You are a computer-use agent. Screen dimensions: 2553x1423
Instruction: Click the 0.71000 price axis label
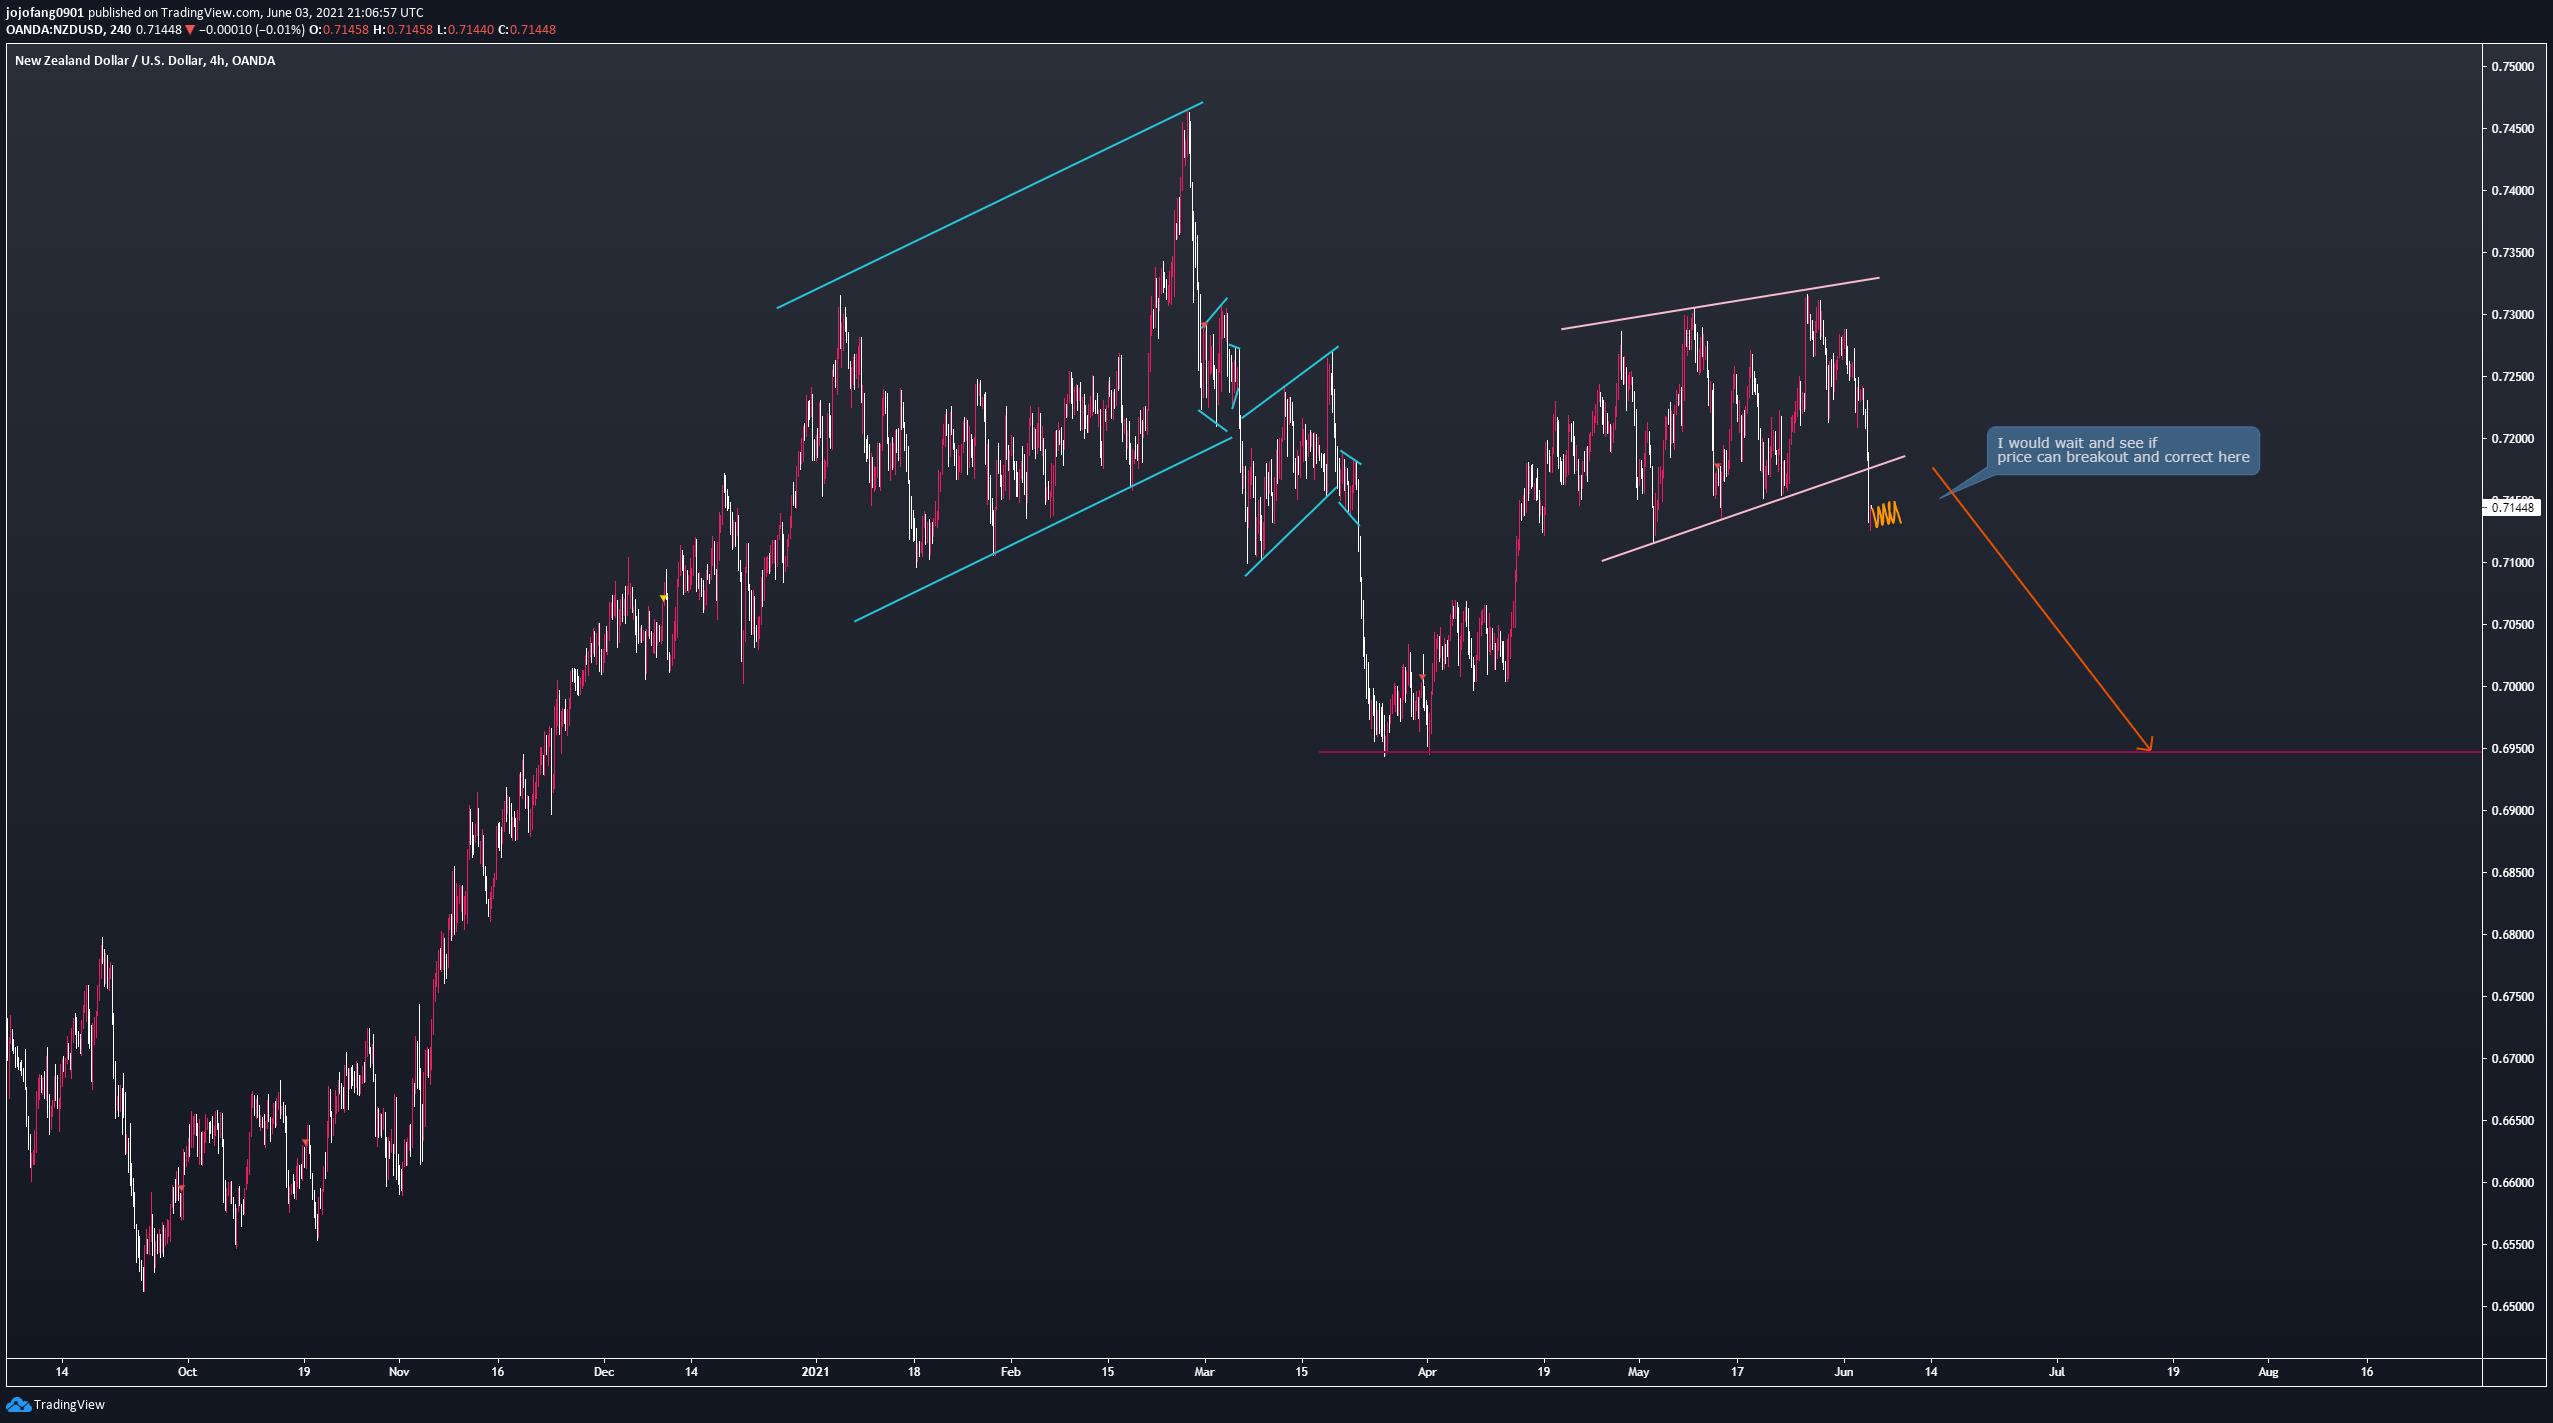(2512, 563)
